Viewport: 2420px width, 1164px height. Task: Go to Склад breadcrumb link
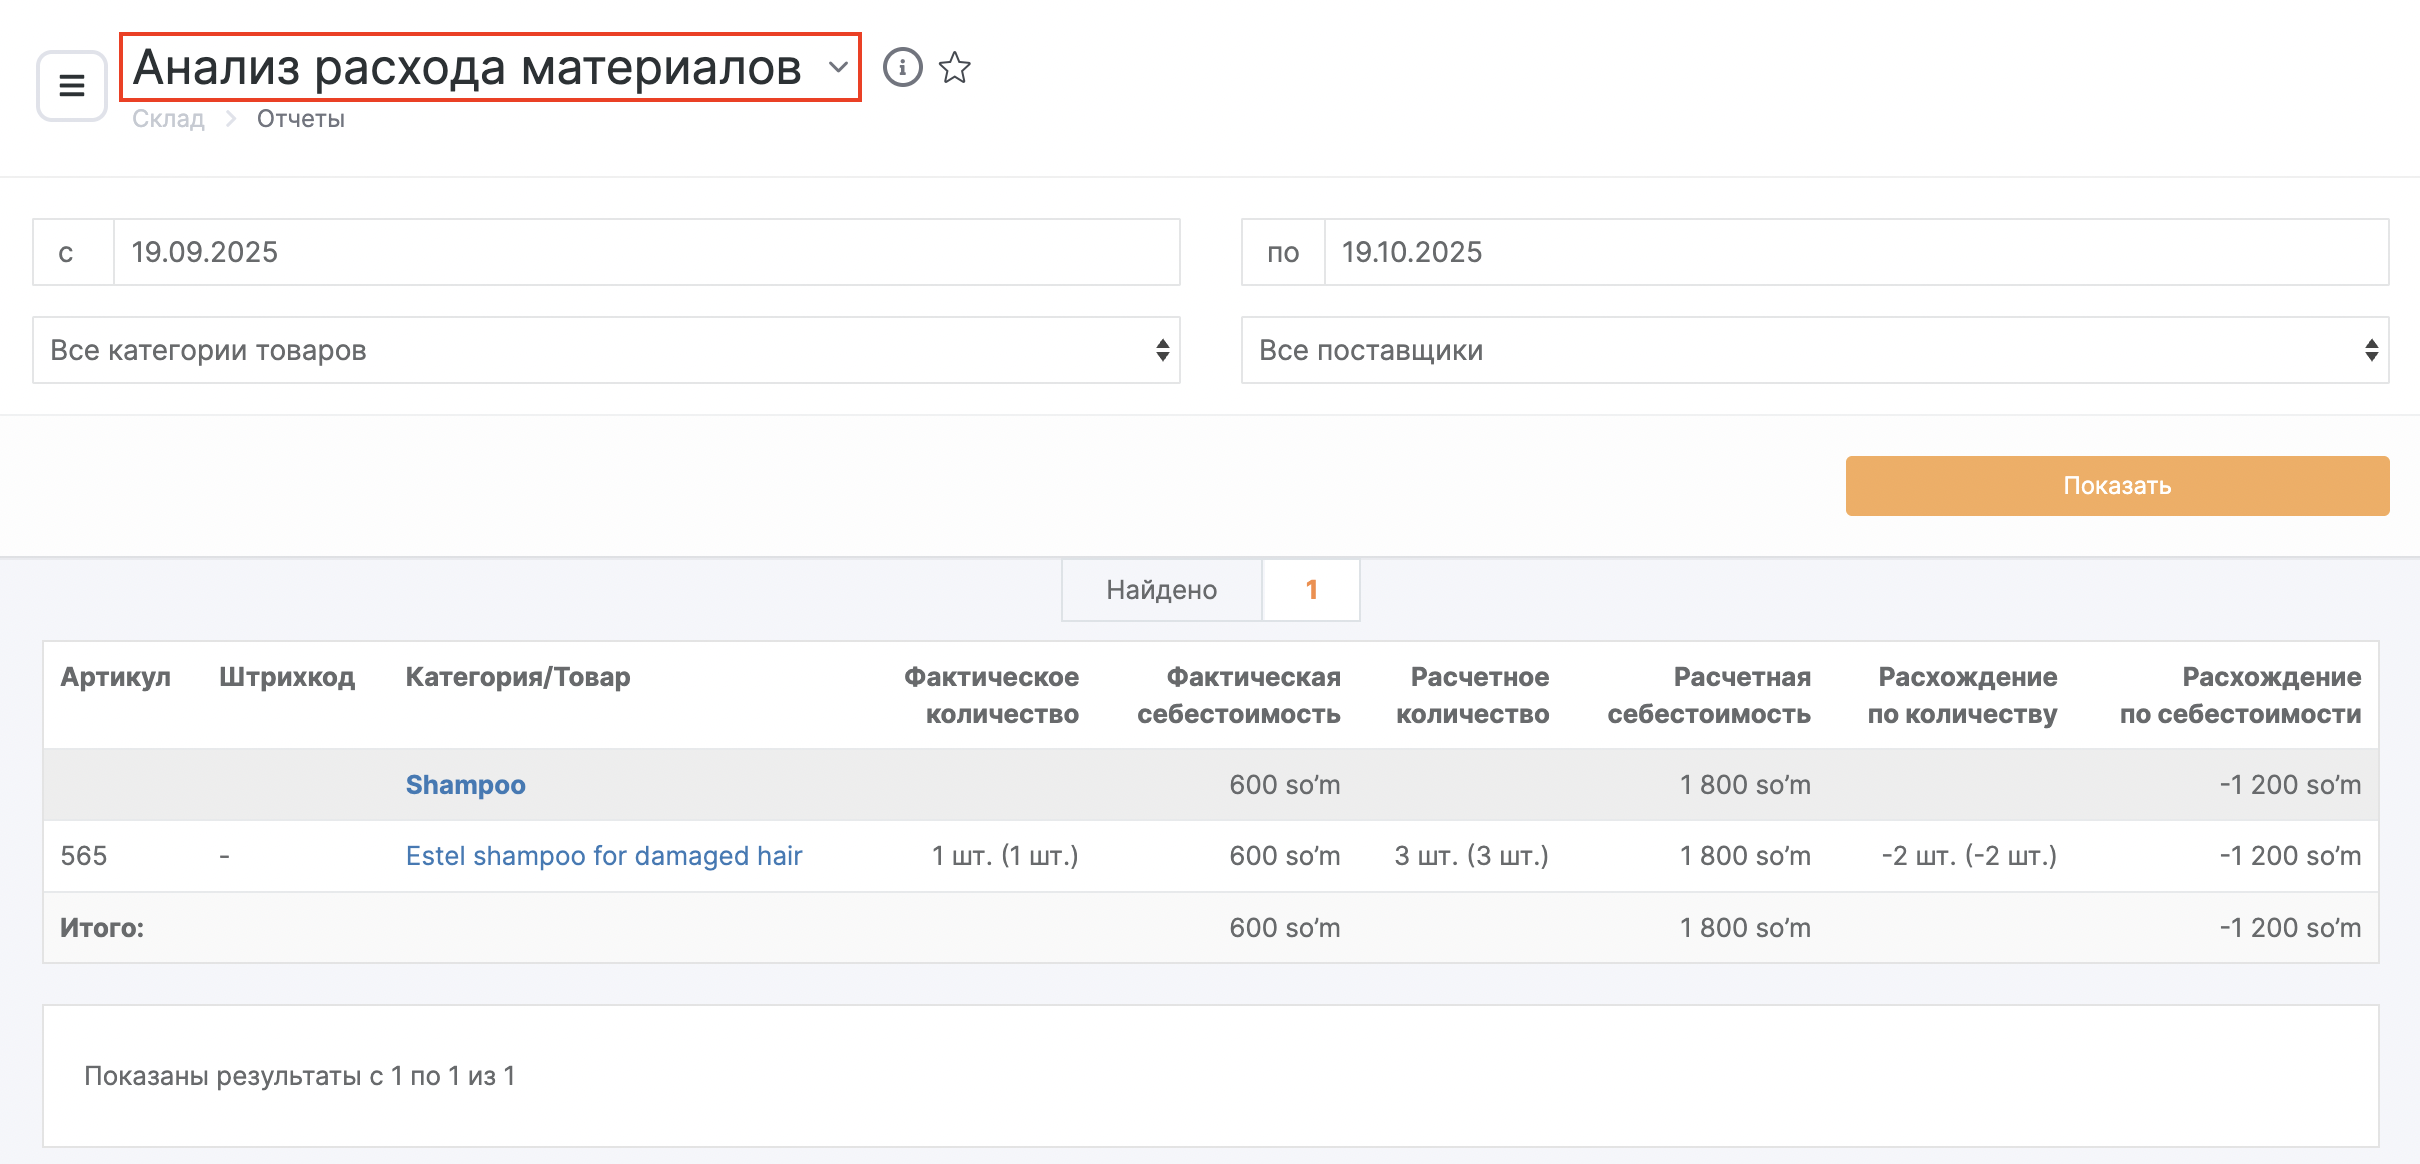click(x=168, y=119)
